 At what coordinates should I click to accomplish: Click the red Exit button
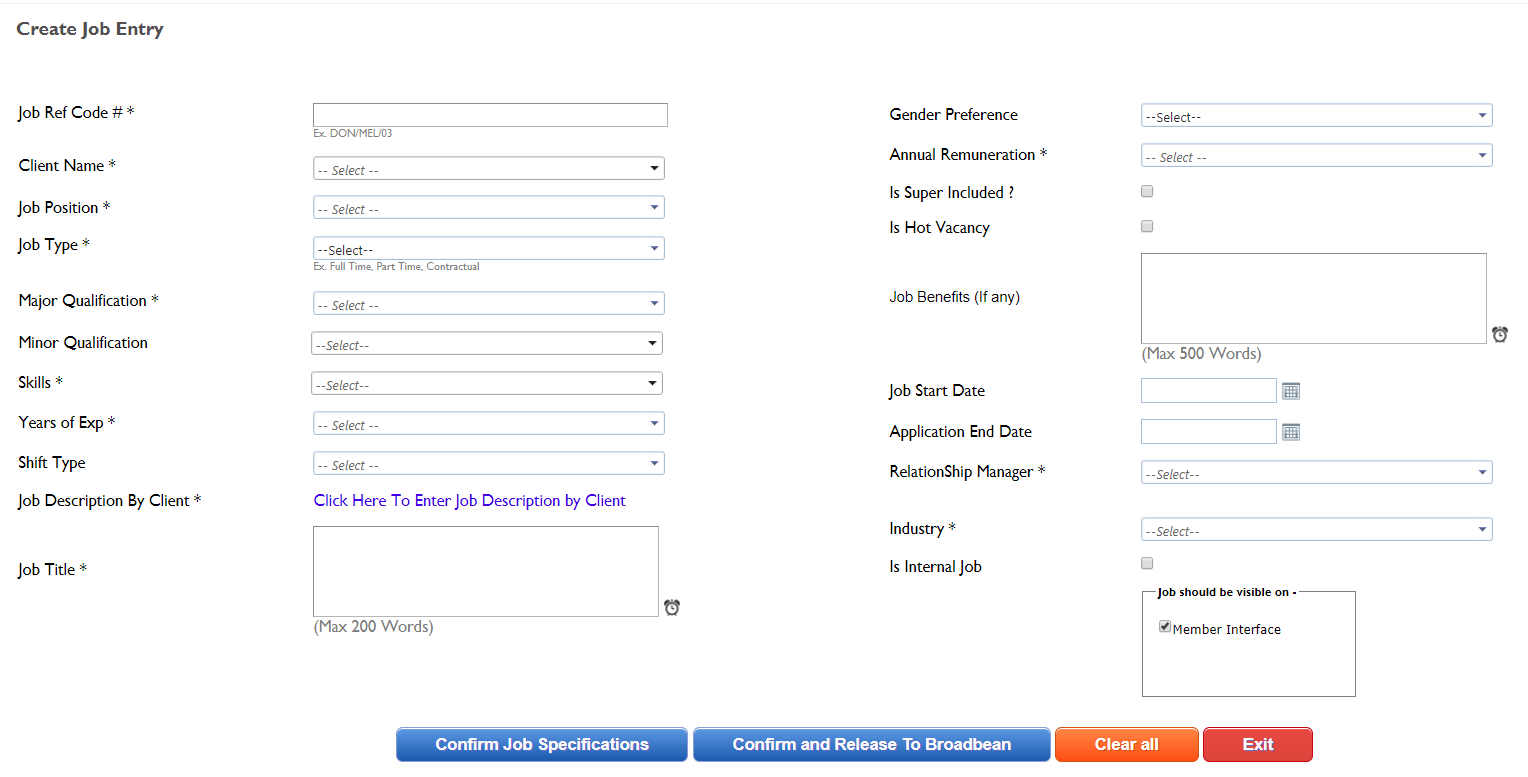(1258, 745)
